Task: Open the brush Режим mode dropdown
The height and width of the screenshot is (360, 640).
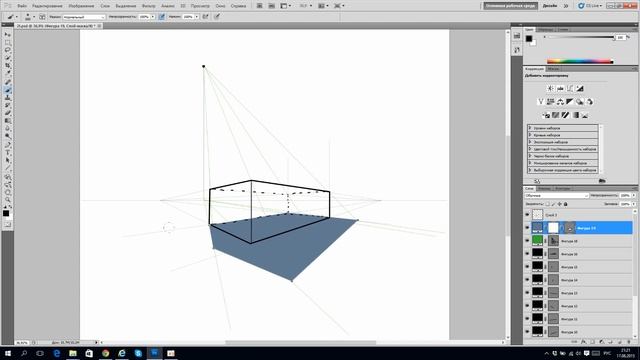Action: (x=84, y=17)
